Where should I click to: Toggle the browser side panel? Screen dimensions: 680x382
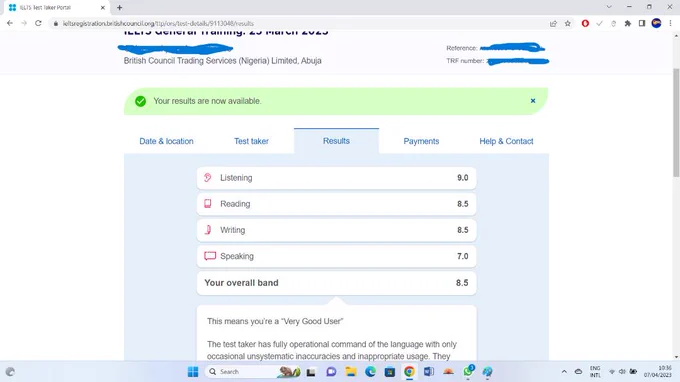point(642,23)
